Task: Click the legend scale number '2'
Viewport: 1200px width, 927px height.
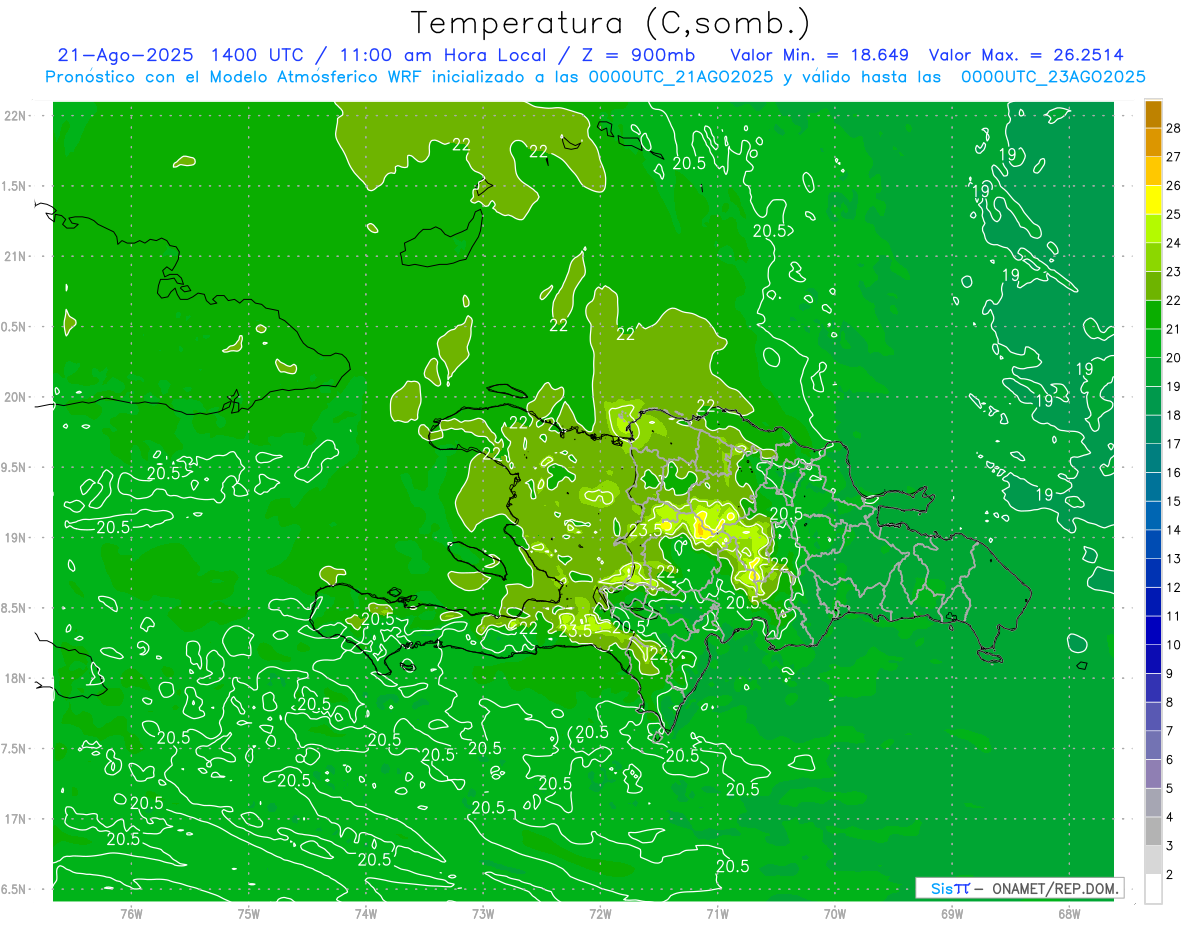Action: tap(1171, 875)
